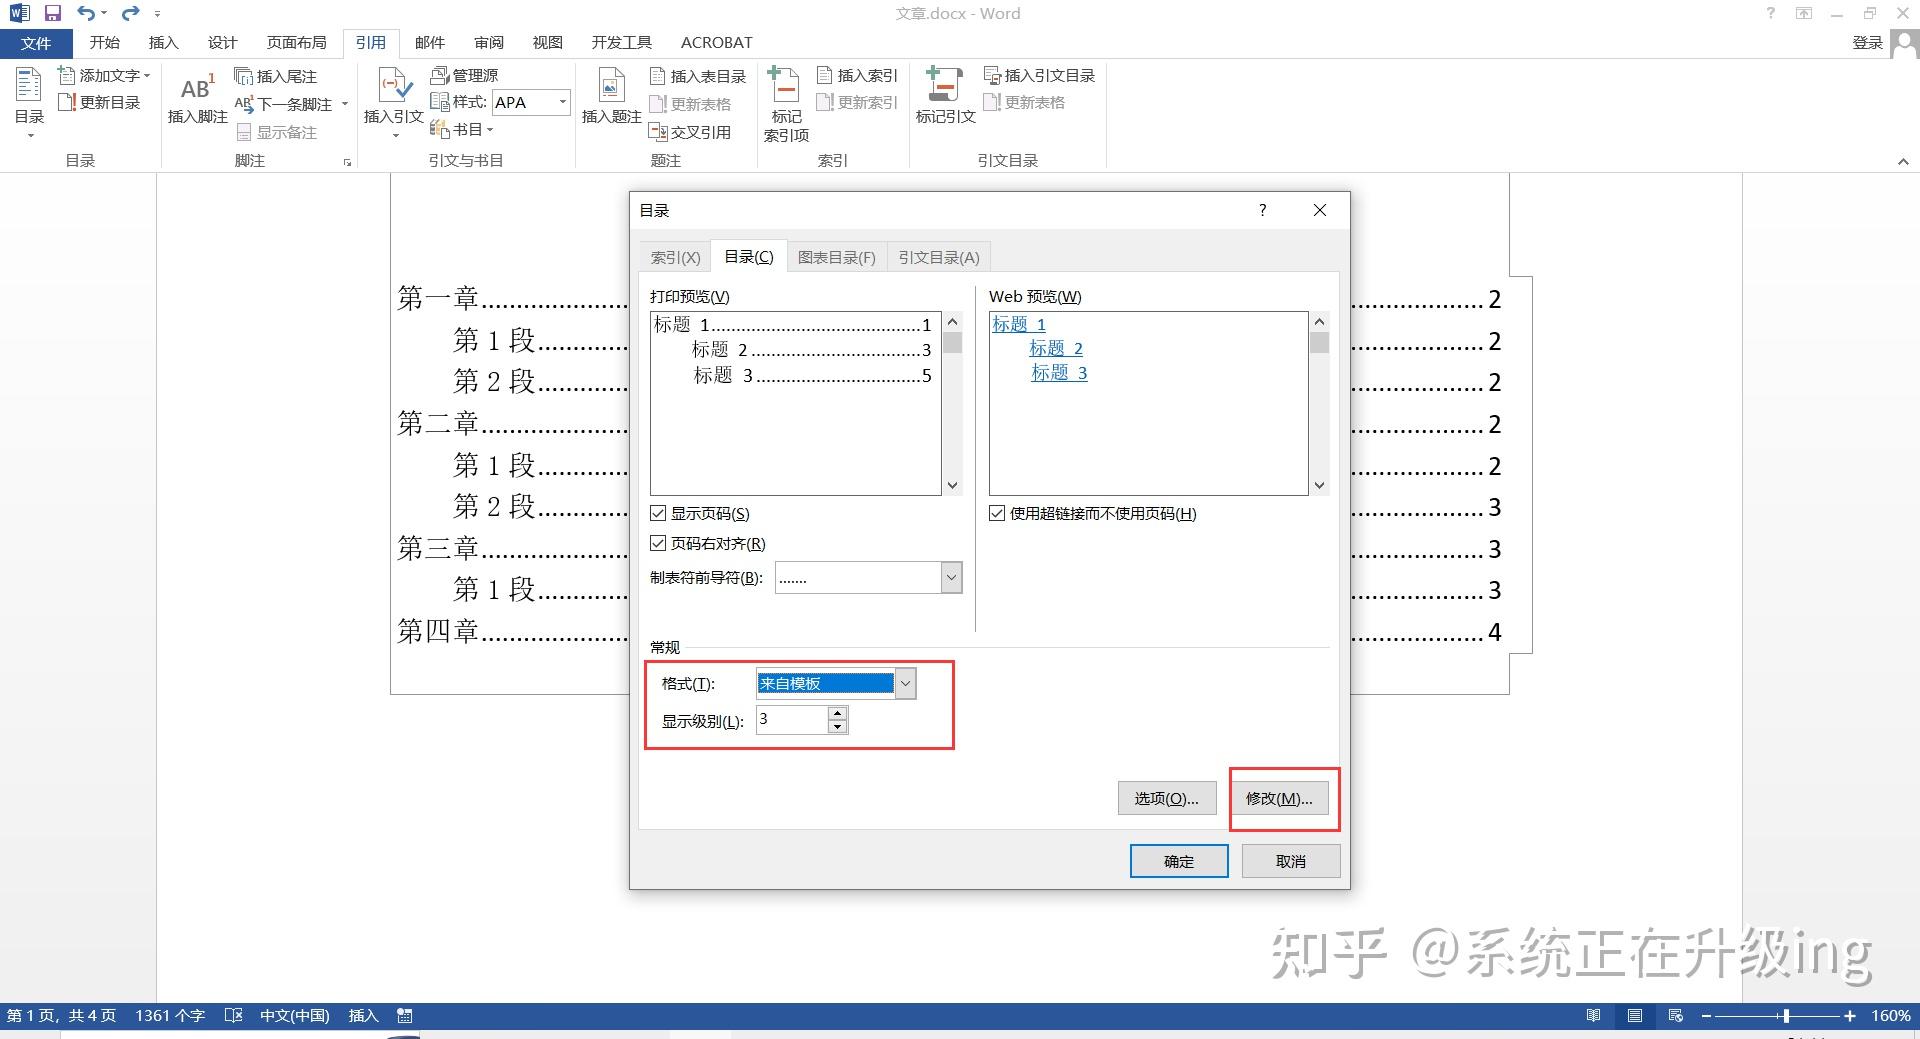Click the 修改(M)... button
The height and width of the screenshot is (1039, 1920).
tap(1279, 799)
